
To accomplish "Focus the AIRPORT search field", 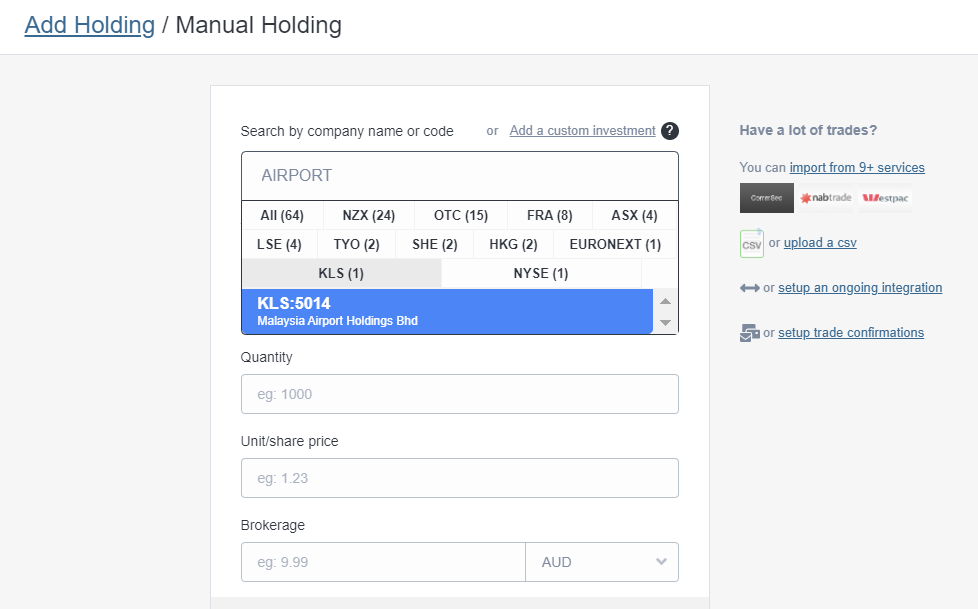I will coord(460,175).
